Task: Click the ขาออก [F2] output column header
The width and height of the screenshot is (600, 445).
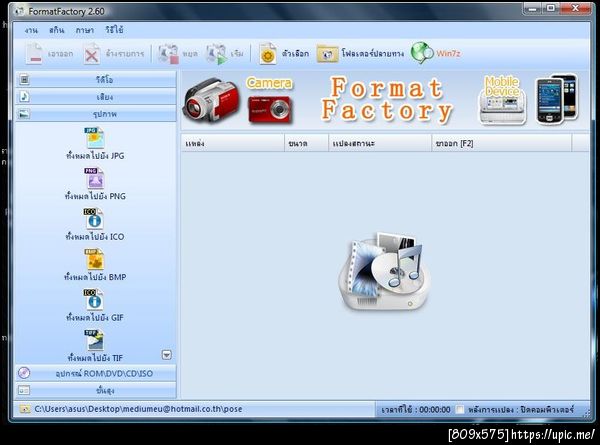Action: (502, 143)
